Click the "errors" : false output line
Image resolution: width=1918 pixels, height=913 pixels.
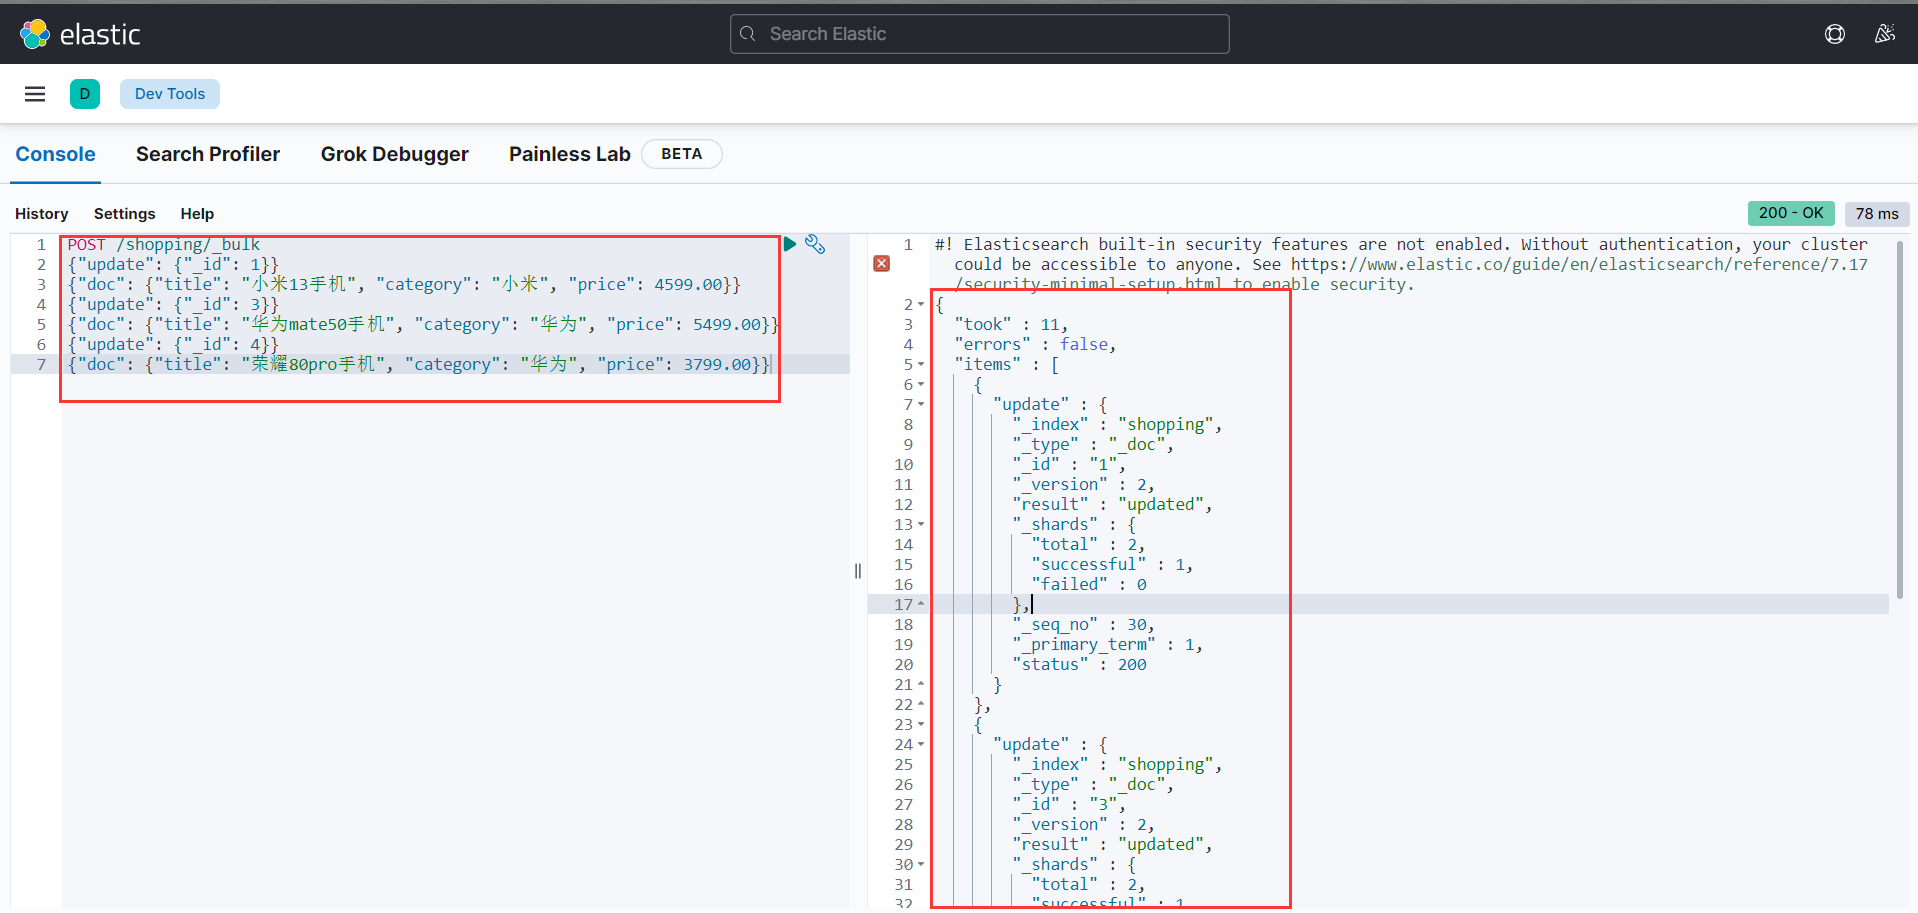coord(1035,344)
